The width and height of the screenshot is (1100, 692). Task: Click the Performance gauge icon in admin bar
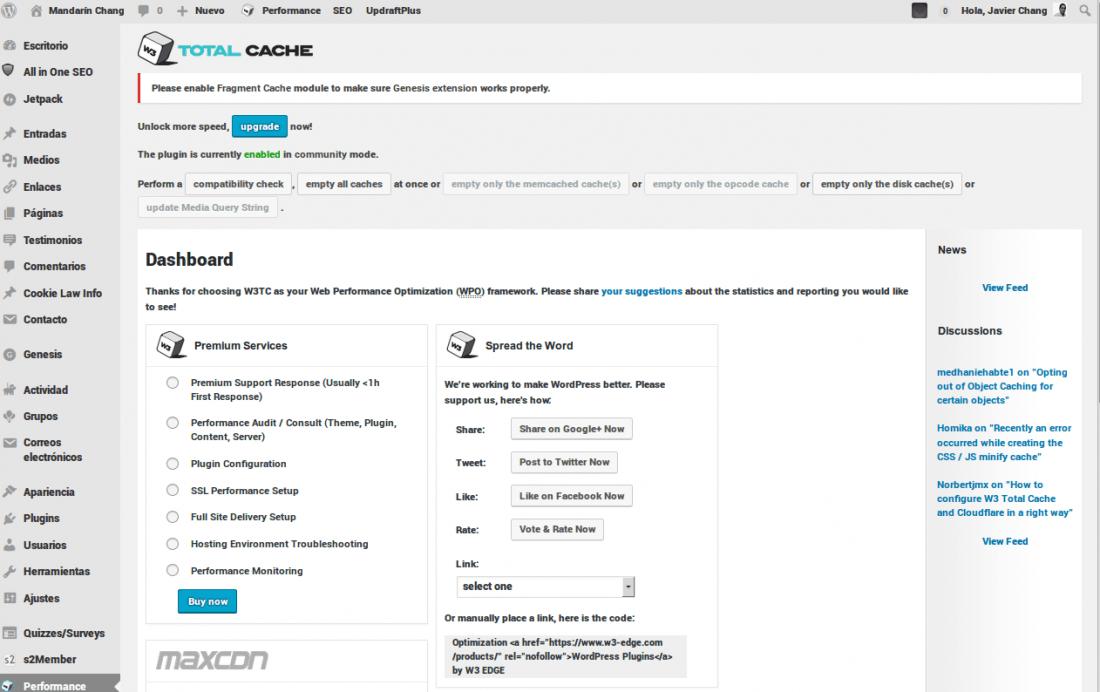(248, 11)
